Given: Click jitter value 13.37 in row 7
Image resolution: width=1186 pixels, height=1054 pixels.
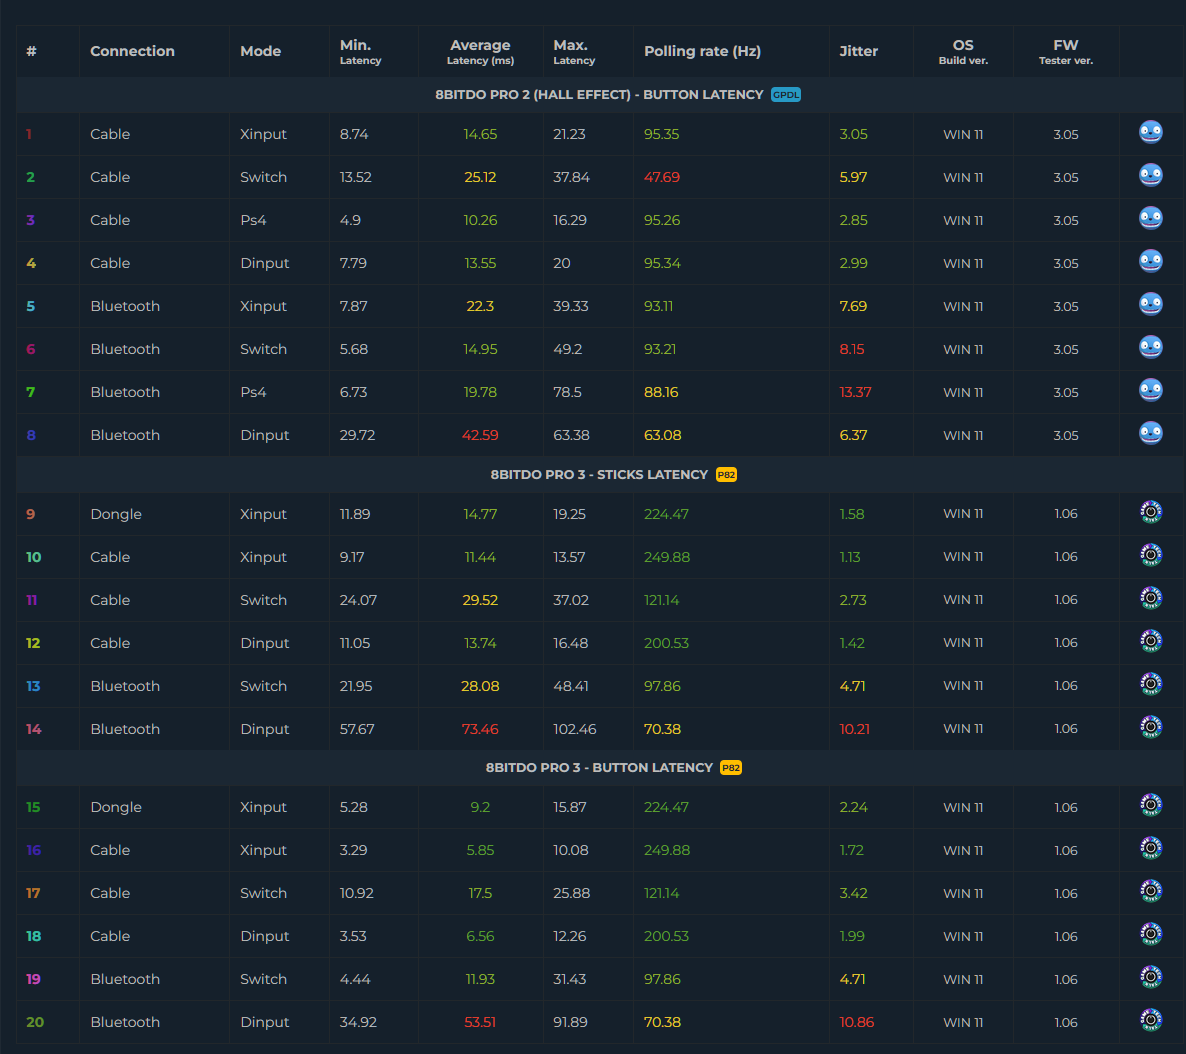Looking at the screenshot, I should point(855,393).
